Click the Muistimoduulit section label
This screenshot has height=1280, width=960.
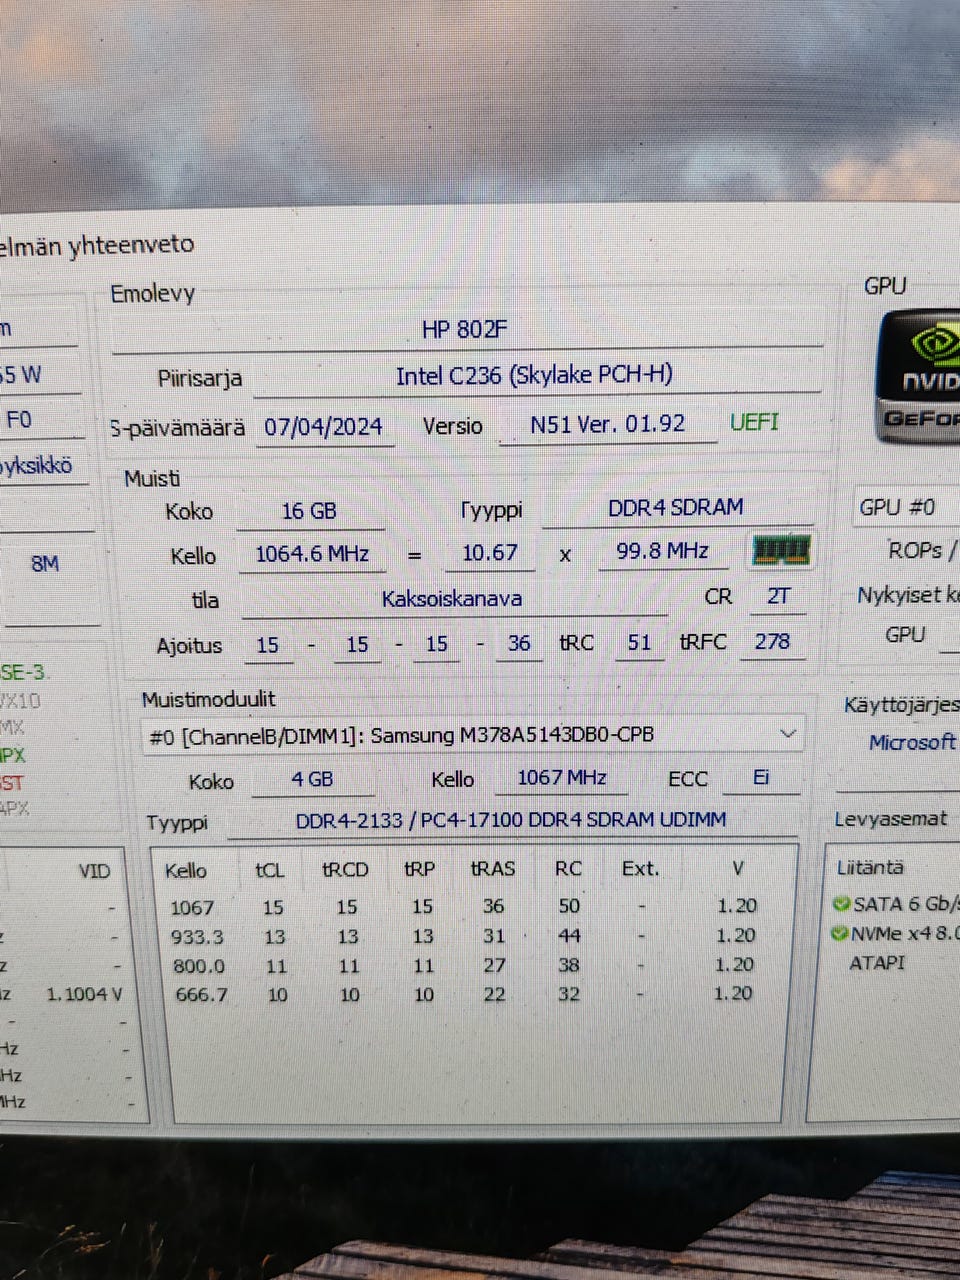208,700
